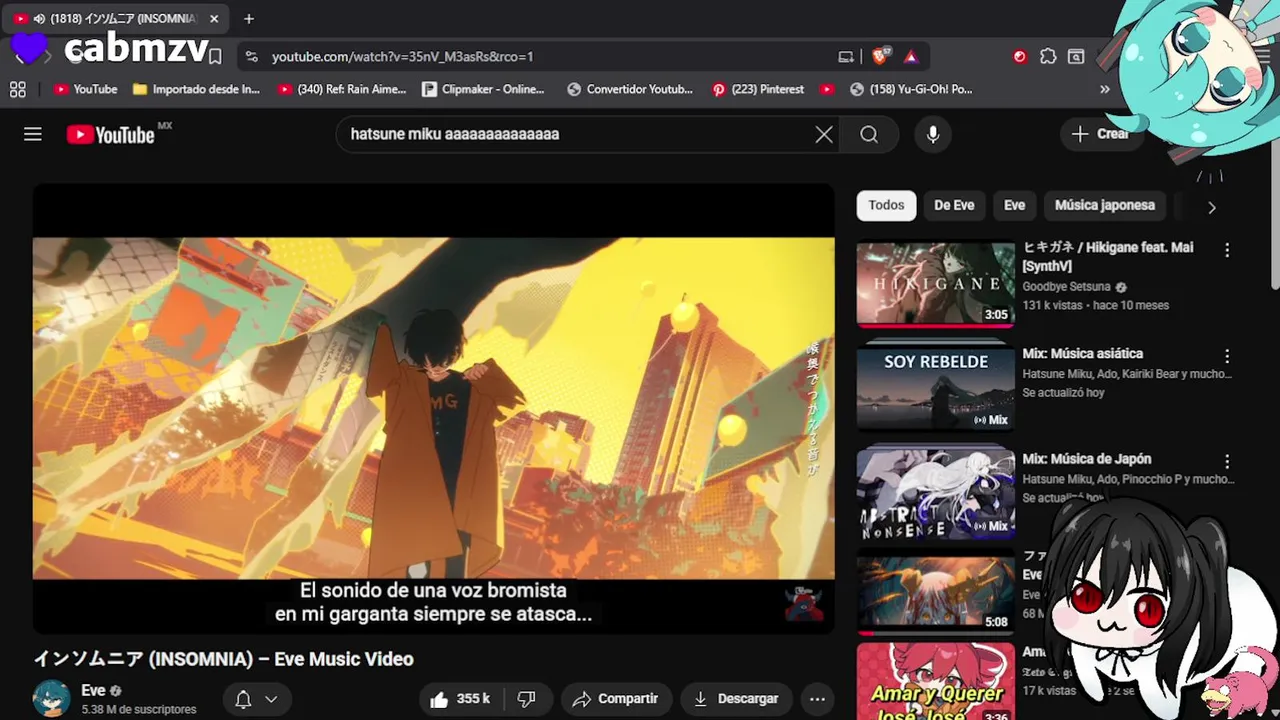Open the browser sidebar panel icon
Screen dimensions: 1280x720
point(1076,57)
